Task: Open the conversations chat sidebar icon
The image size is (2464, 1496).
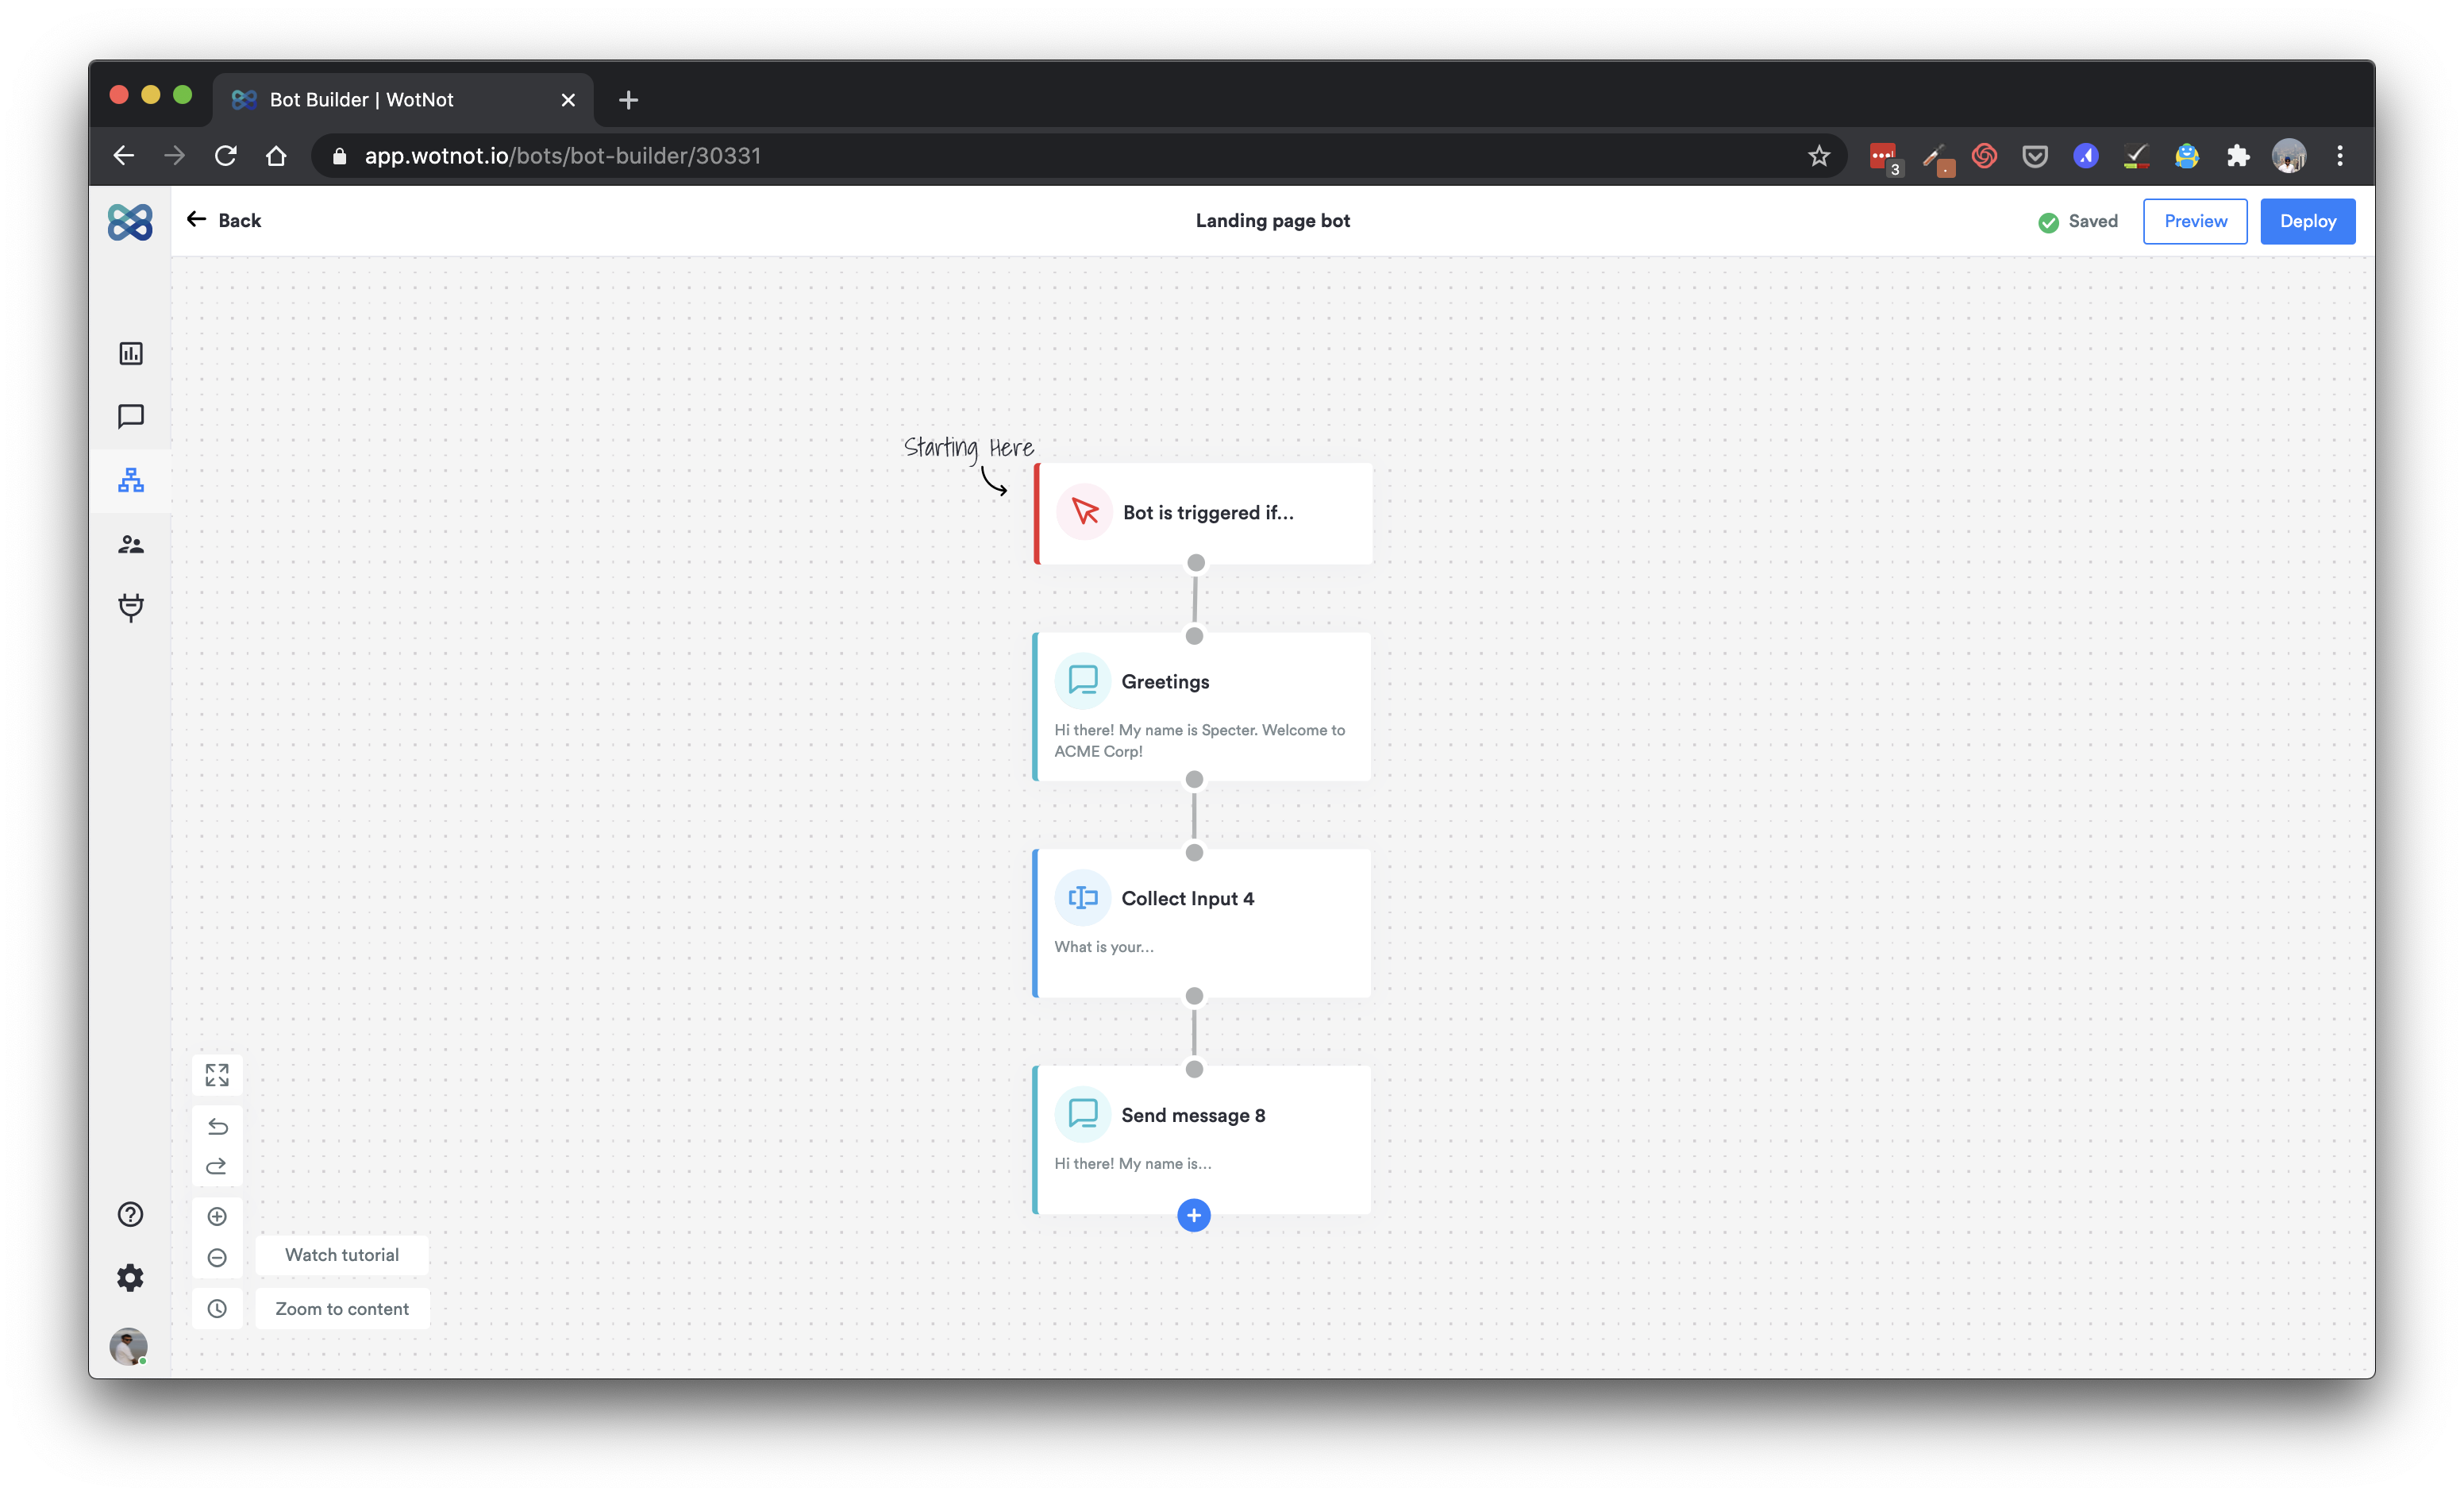Action: [131, 416]
